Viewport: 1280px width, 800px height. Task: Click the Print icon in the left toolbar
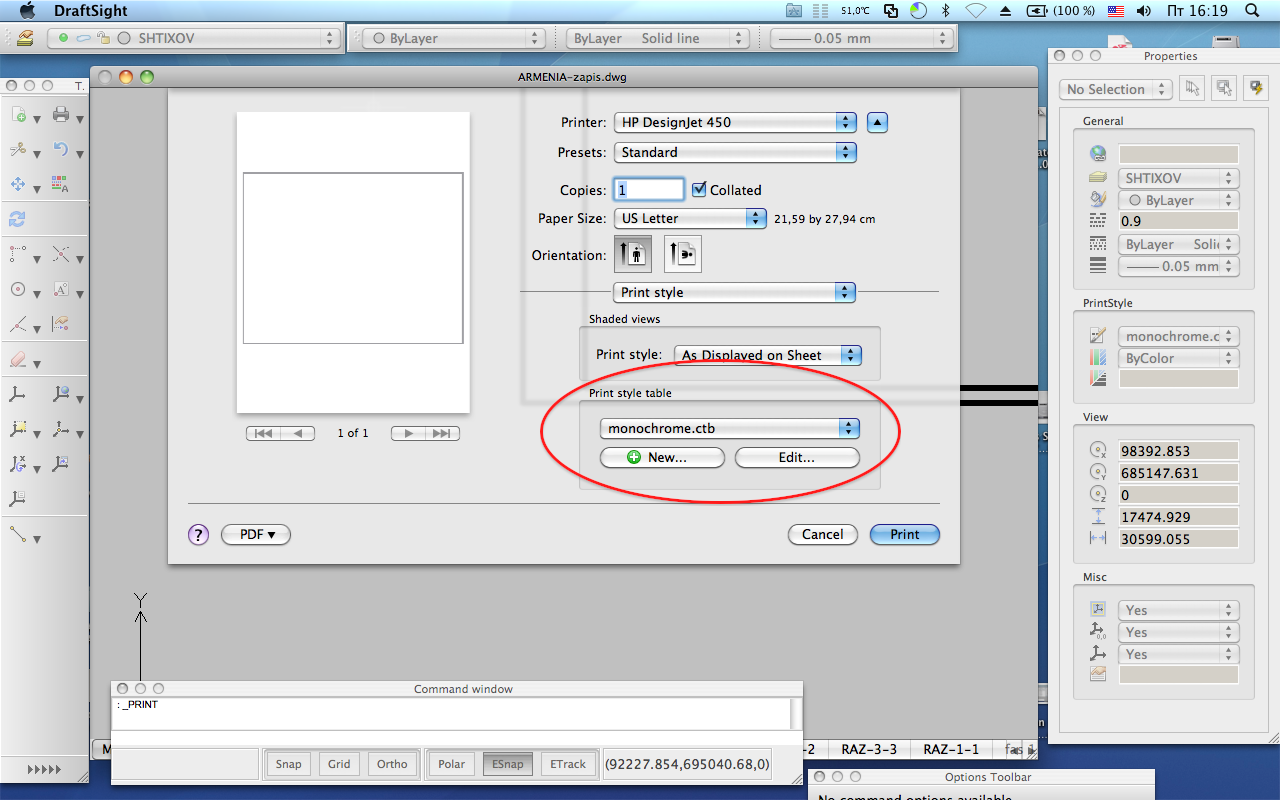tap(61, 115)
